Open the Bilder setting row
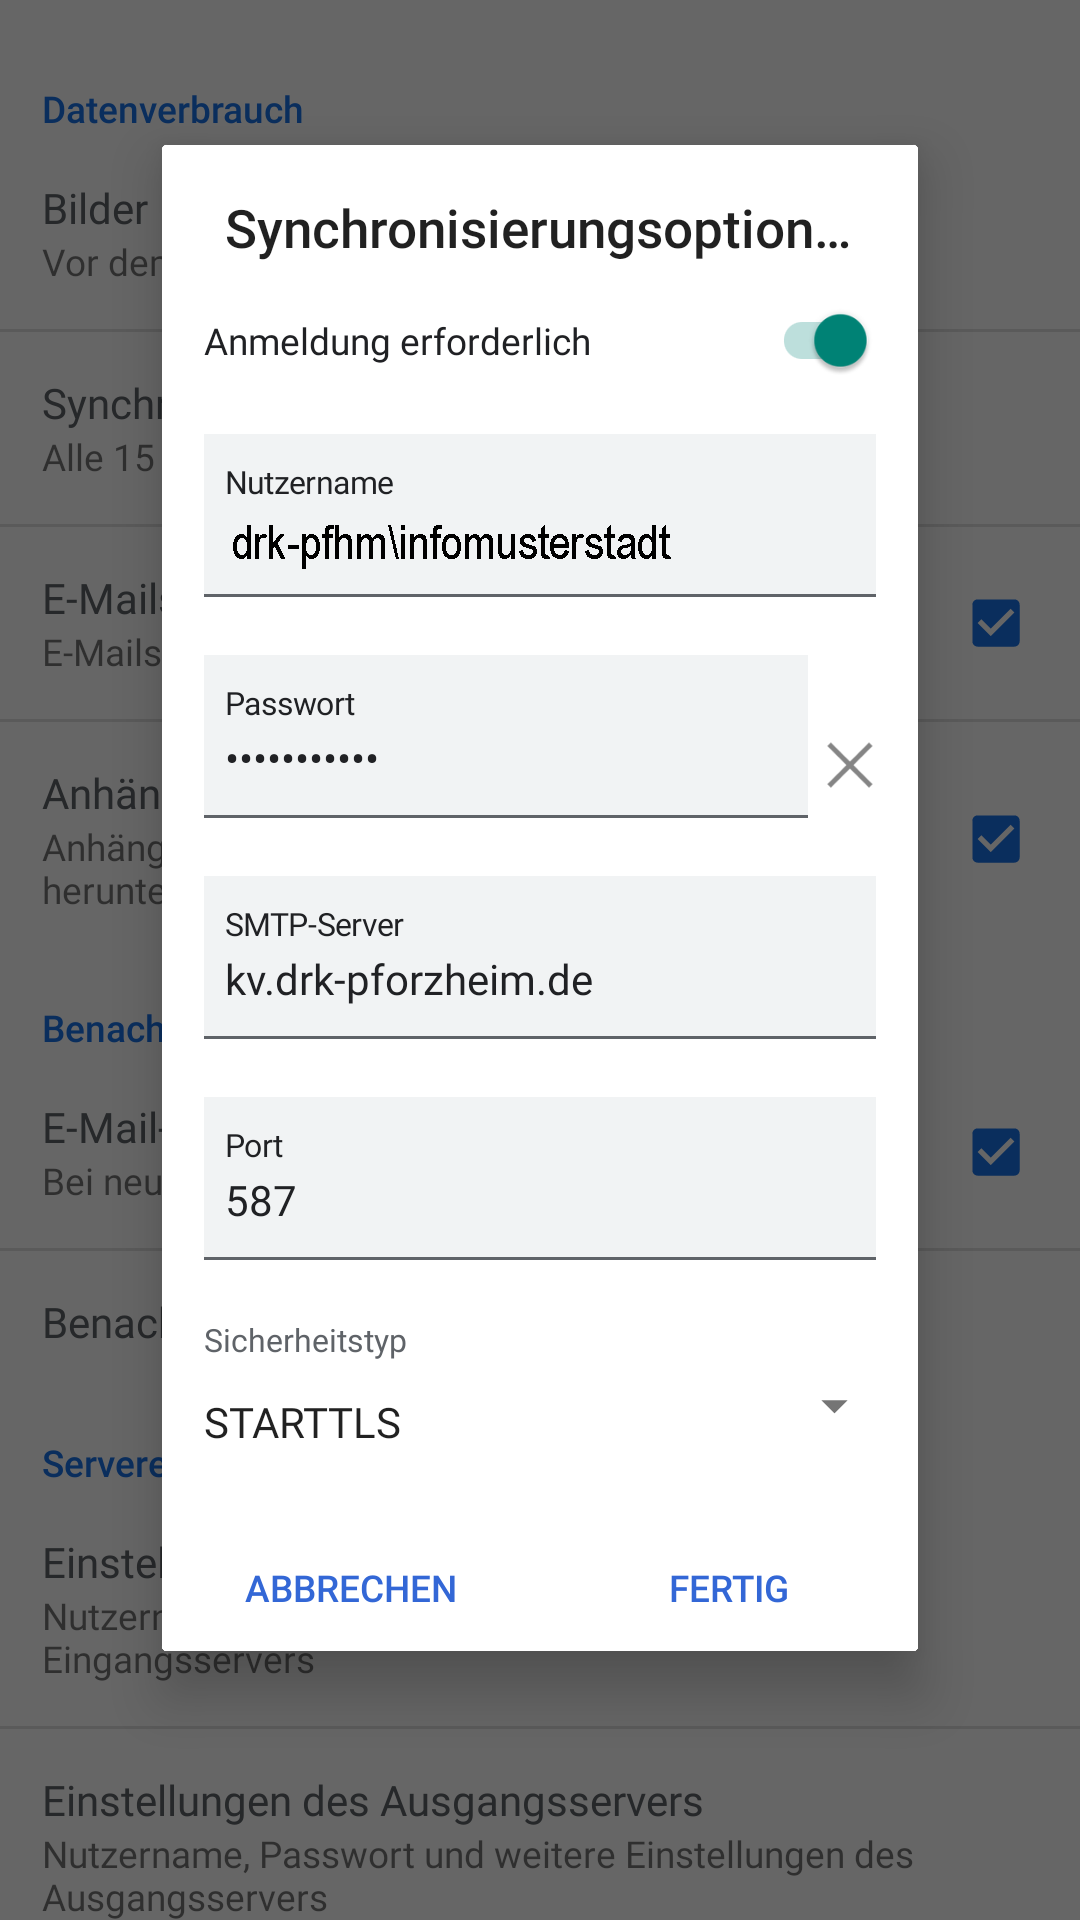This screenshot has height=1920, width=1080. point(540,235)
